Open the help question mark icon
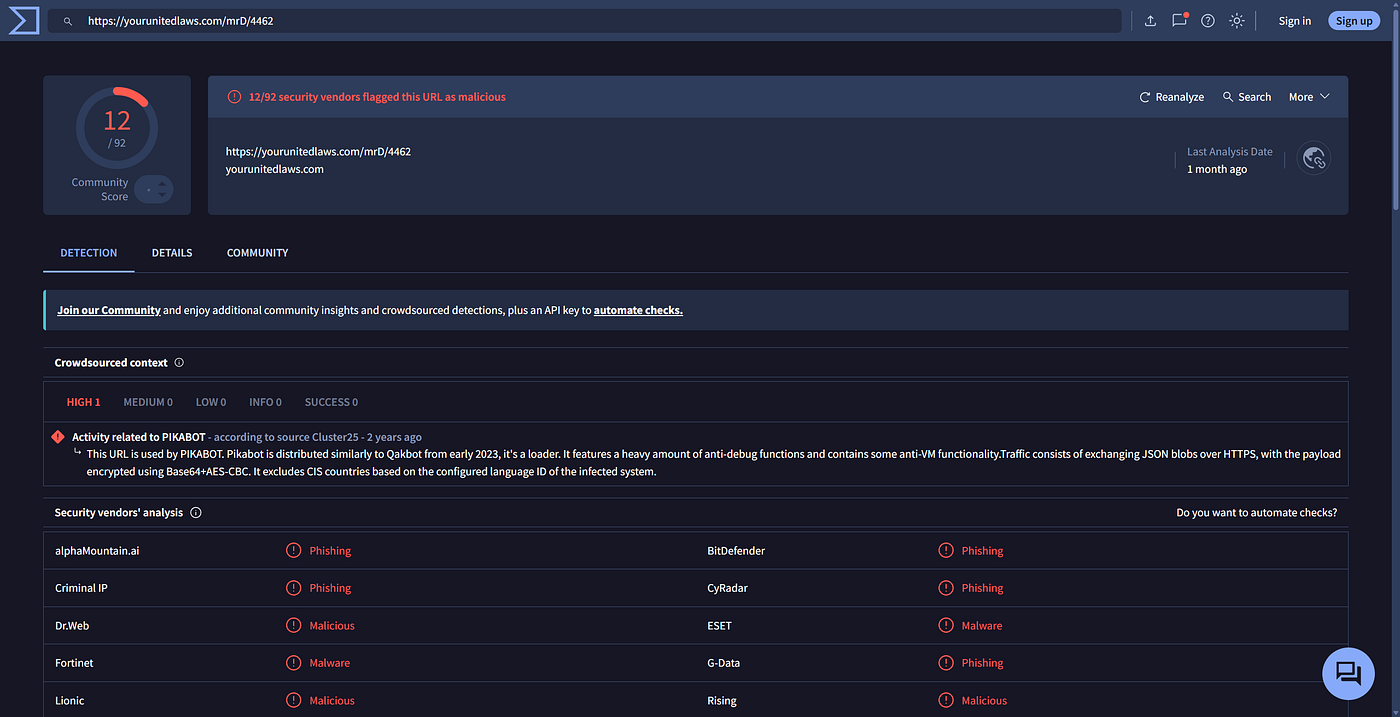Viewport: 1400px width, 717px height. tap(1208, 21)
